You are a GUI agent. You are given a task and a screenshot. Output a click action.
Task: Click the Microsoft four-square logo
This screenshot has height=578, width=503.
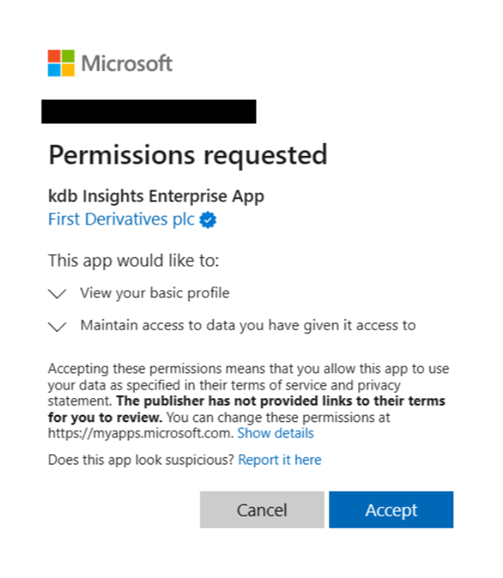[61, 63]
